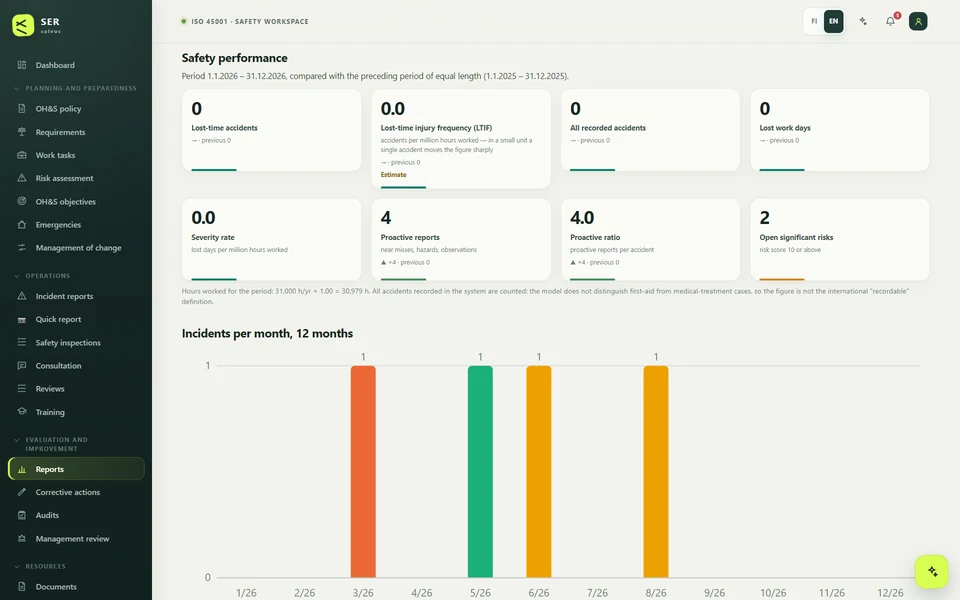Click the Reviews list icon

(x=22, y=389)
